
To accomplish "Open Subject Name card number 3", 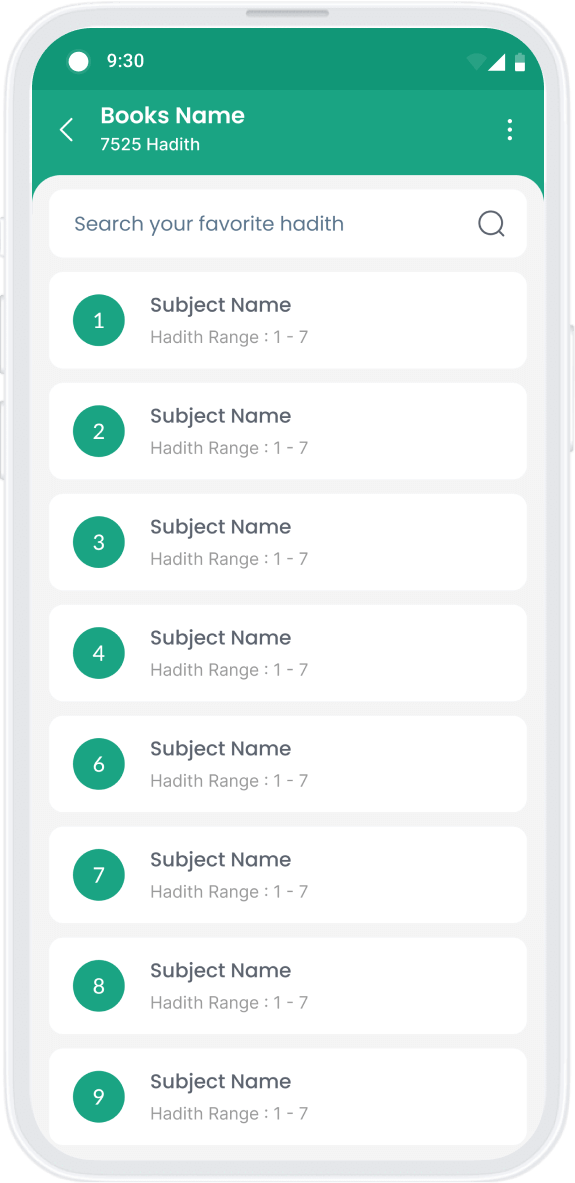I will [288, 542].
